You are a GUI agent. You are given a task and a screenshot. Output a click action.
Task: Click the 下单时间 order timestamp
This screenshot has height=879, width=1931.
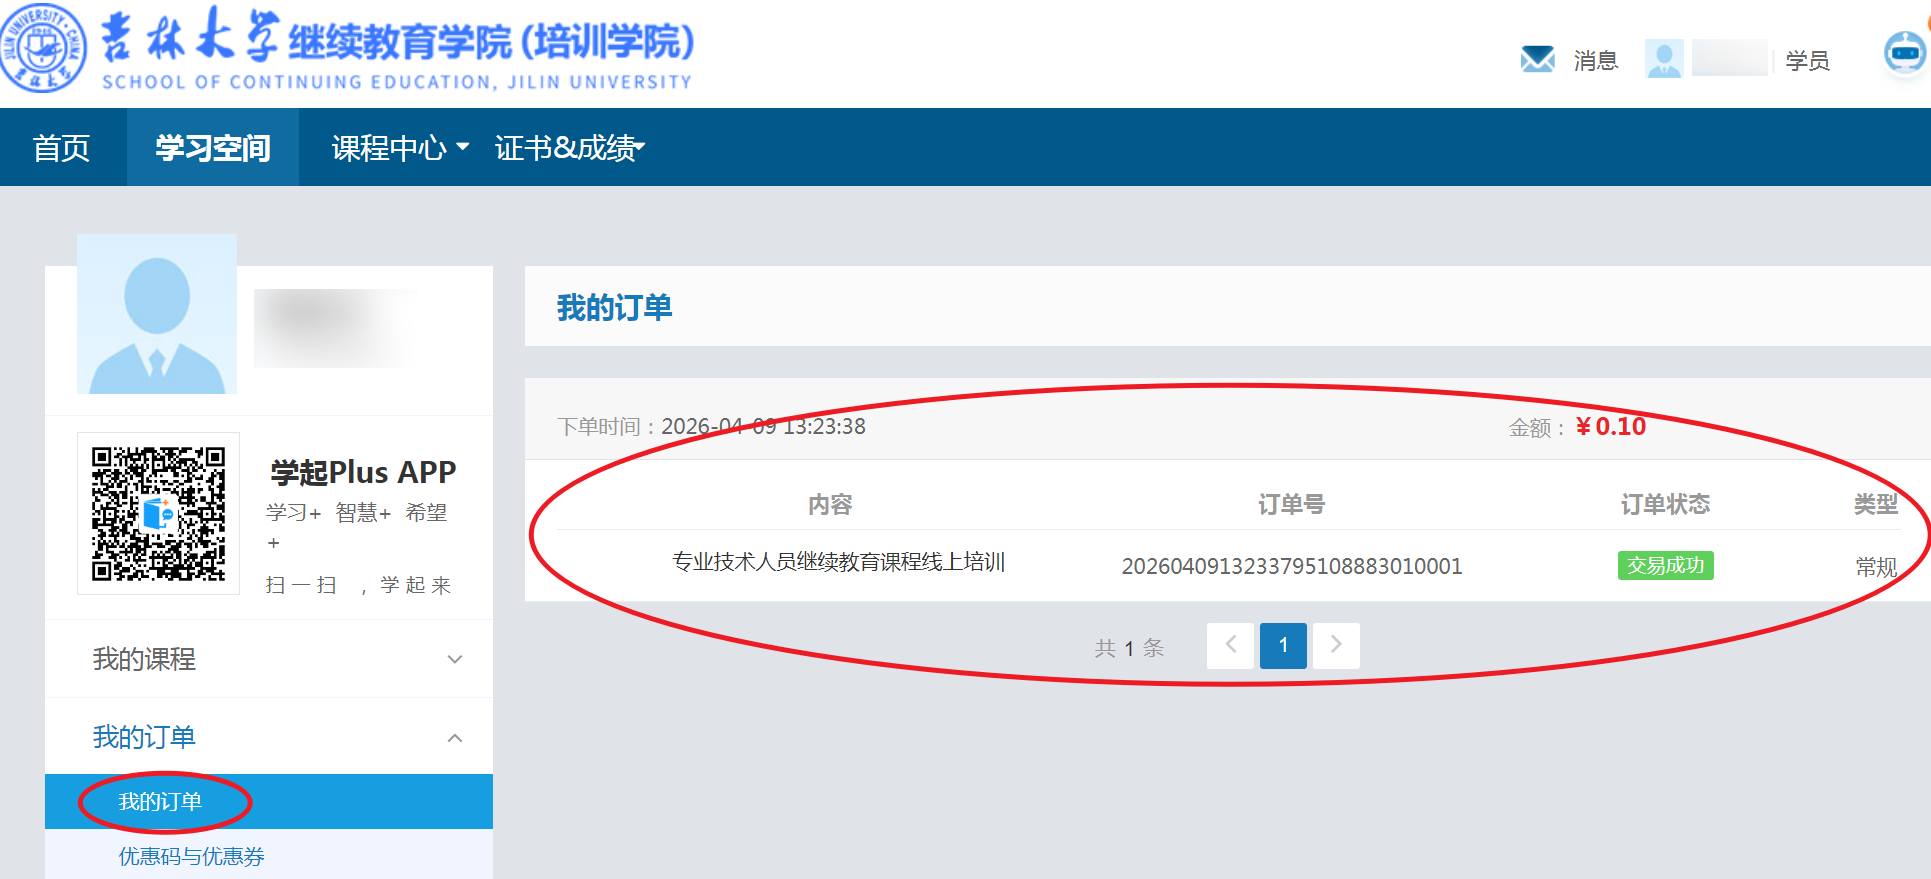[x=712, y=427]
